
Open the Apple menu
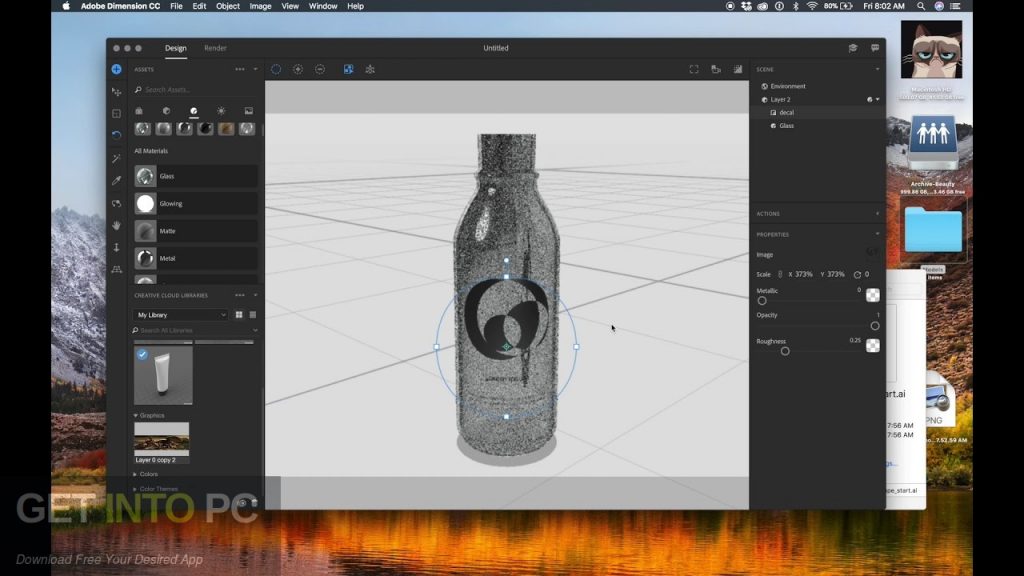point(66,6)
